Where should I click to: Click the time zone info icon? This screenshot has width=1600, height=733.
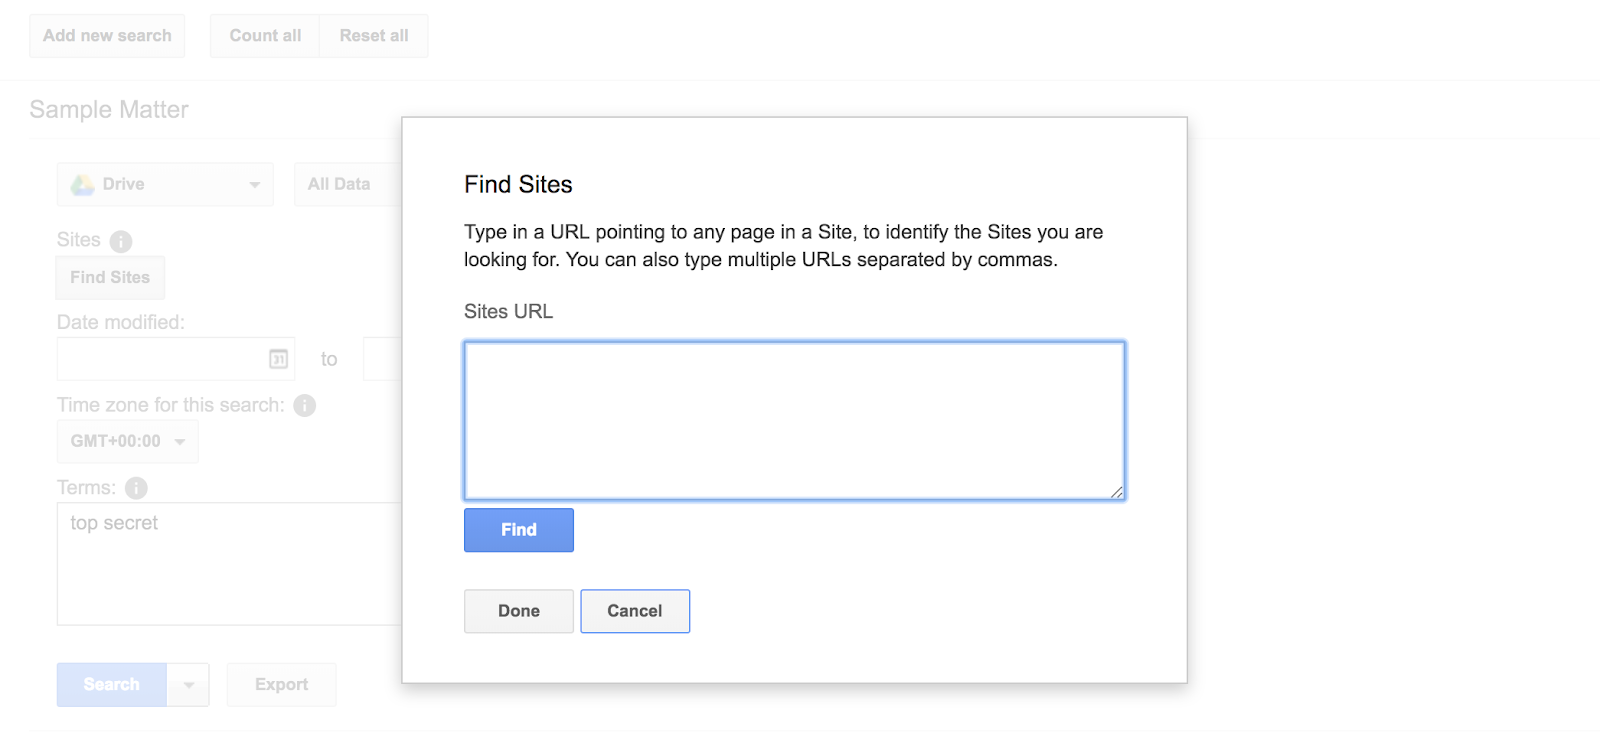pos(305,405)
